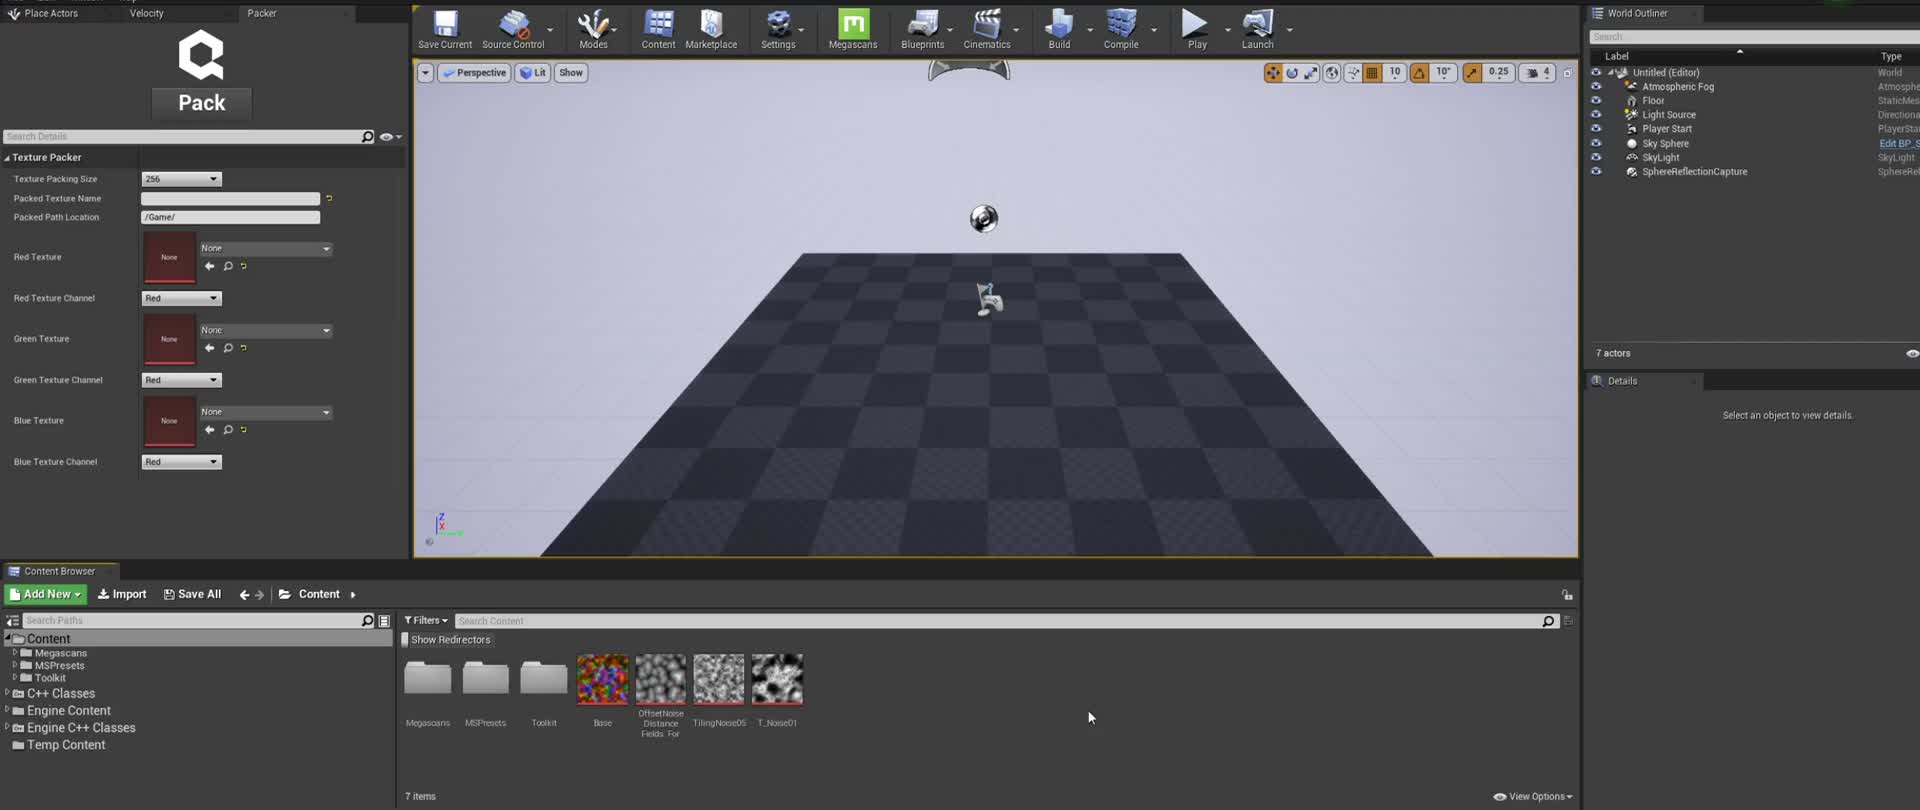Open the Texture Packing Size dropdown
The height and width of the screenshot is (810, 1920).
coord(181,179)
